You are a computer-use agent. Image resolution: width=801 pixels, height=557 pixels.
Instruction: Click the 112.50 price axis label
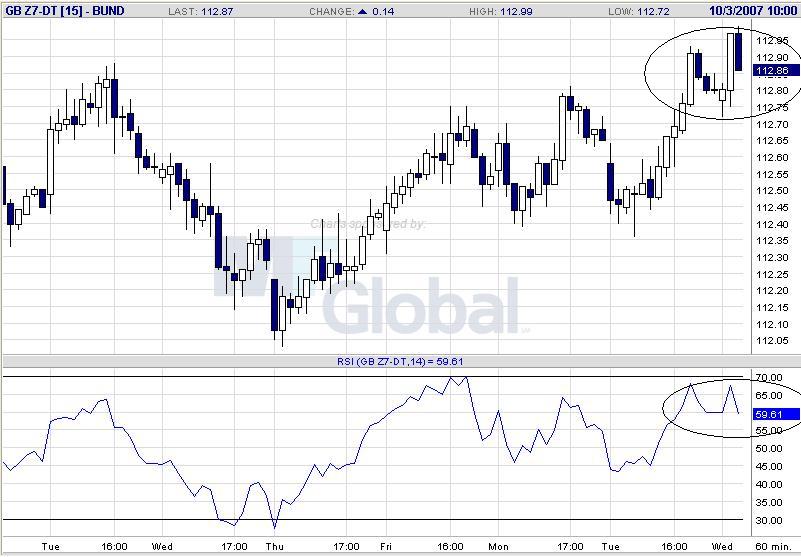click(772, 191)
